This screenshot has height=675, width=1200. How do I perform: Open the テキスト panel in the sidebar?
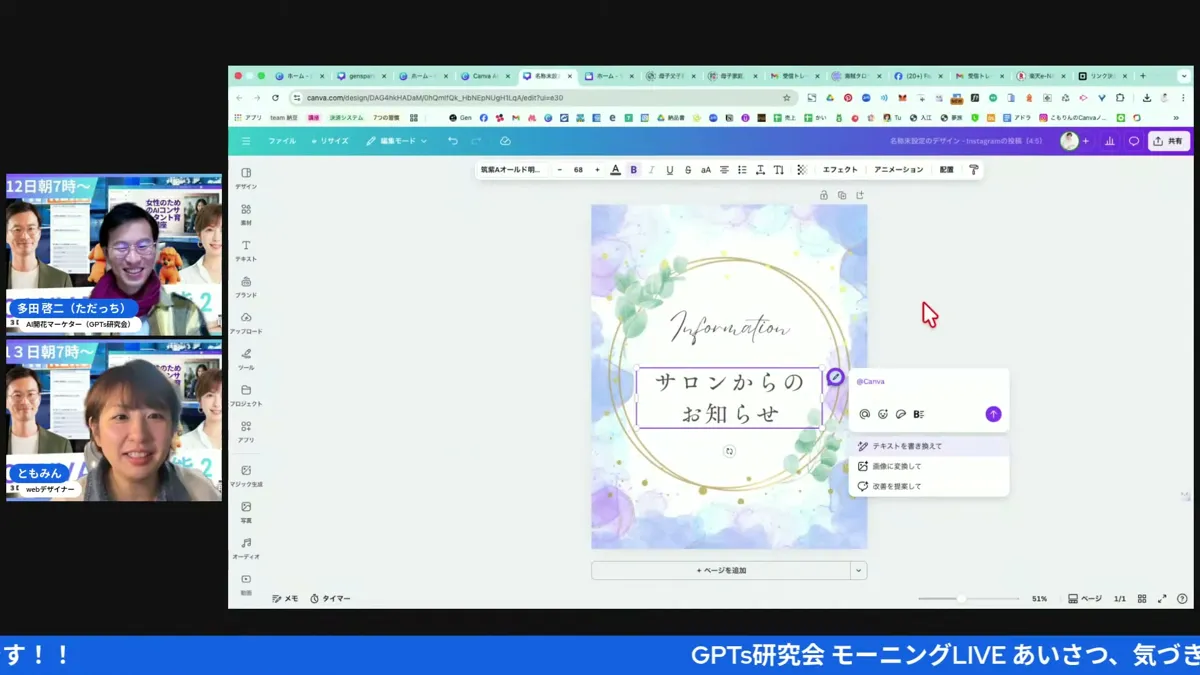[246, 250]
